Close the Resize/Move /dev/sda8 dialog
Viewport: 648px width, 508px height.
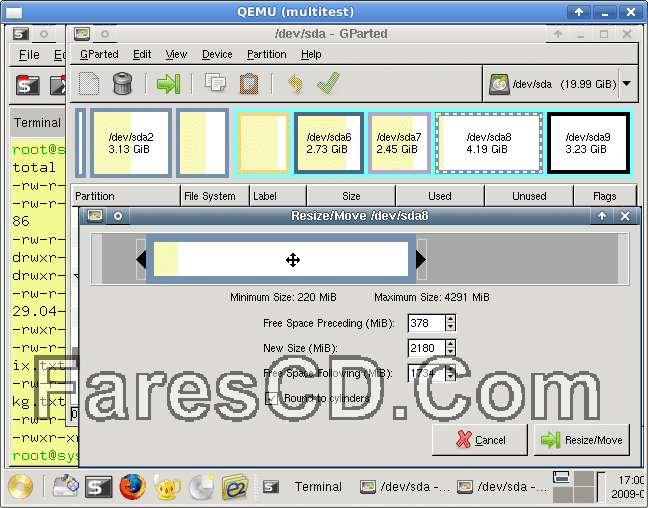(x=625, y=216)
